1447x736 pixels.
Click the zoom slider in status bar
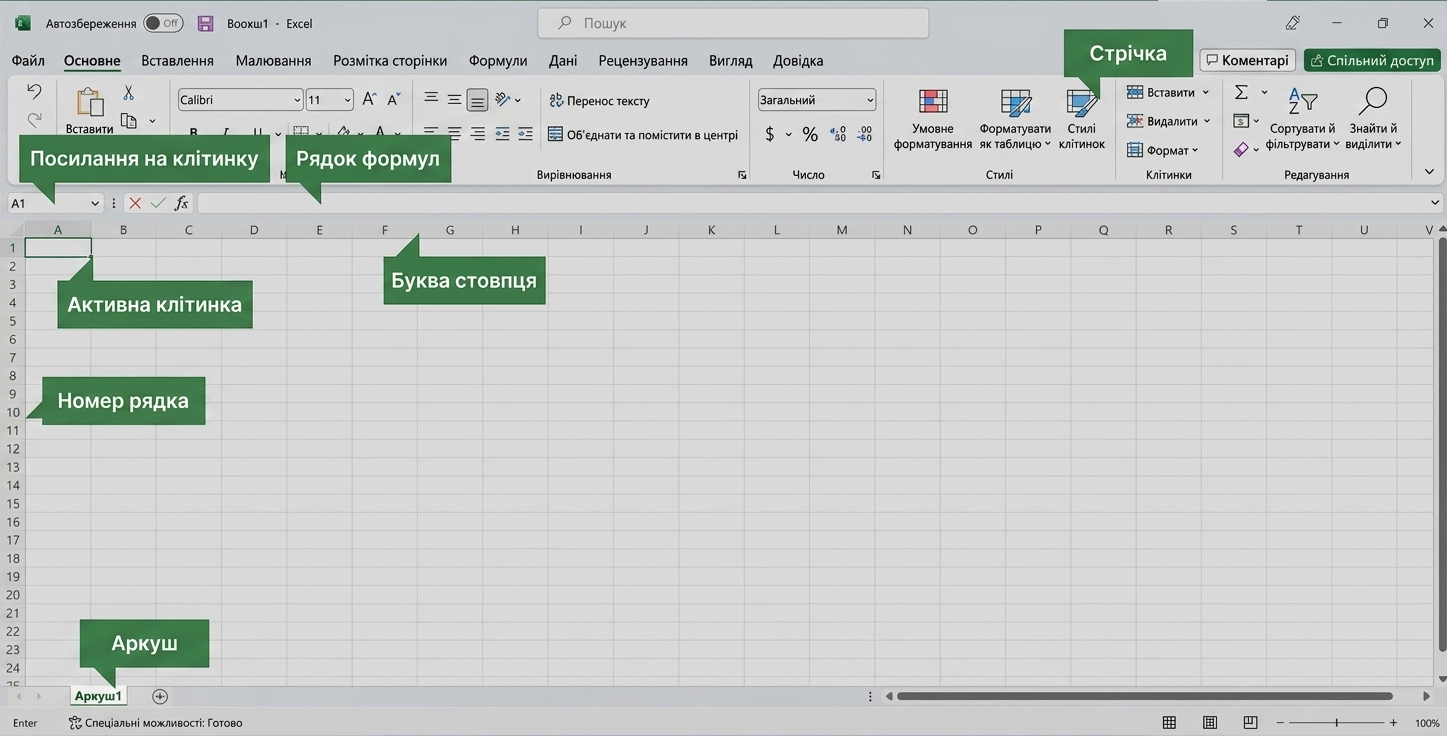(x=1336, y=722)
